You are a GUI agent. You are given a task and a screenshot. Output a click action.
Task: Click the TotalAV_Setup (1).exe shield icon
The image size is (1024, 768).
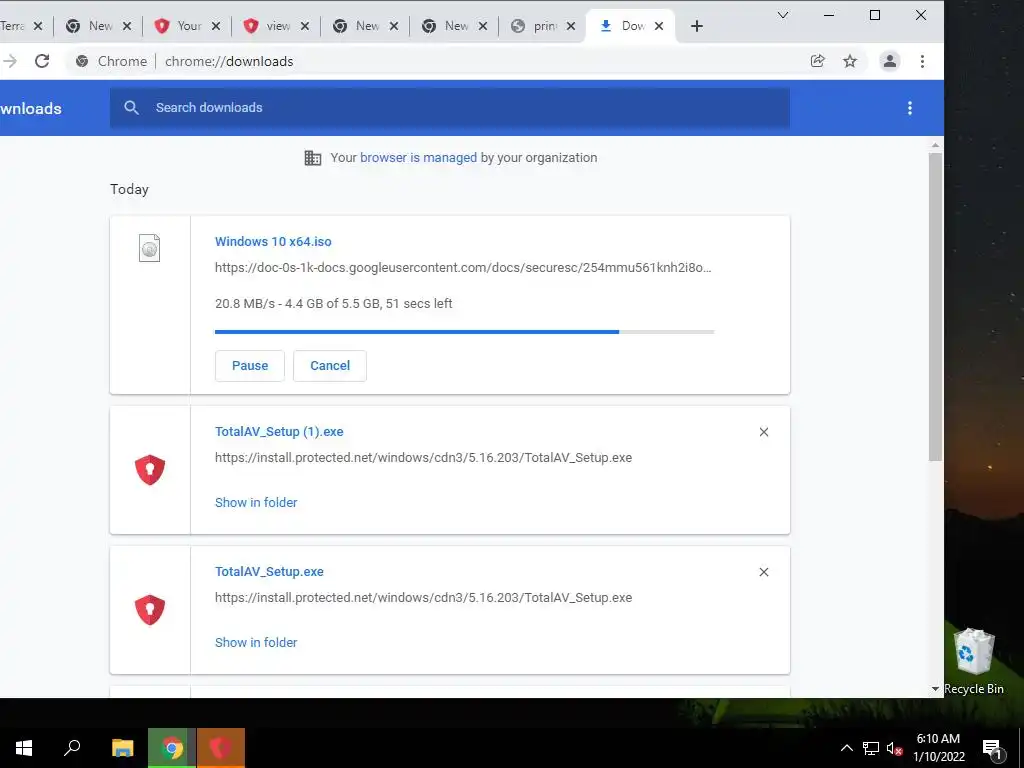[x=150, y=470]
